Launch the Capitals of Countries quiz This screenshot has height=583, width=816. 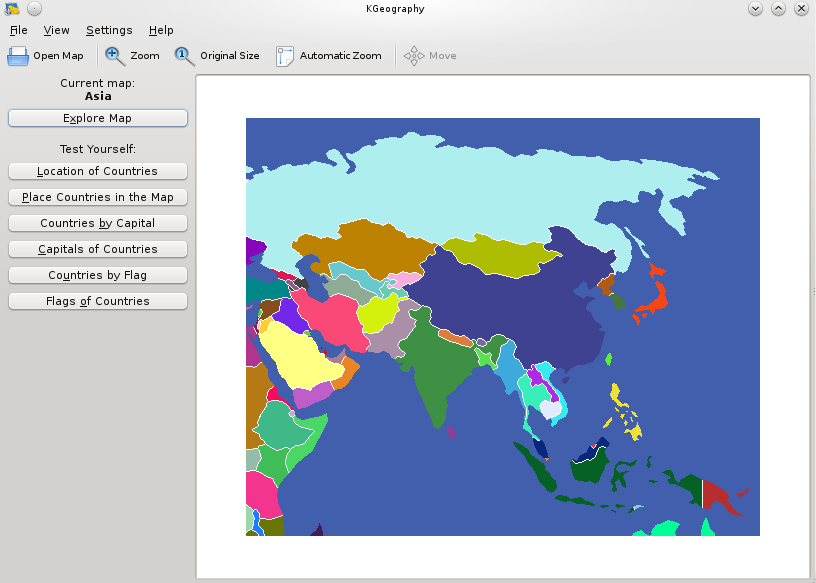[x=97, y=249]
